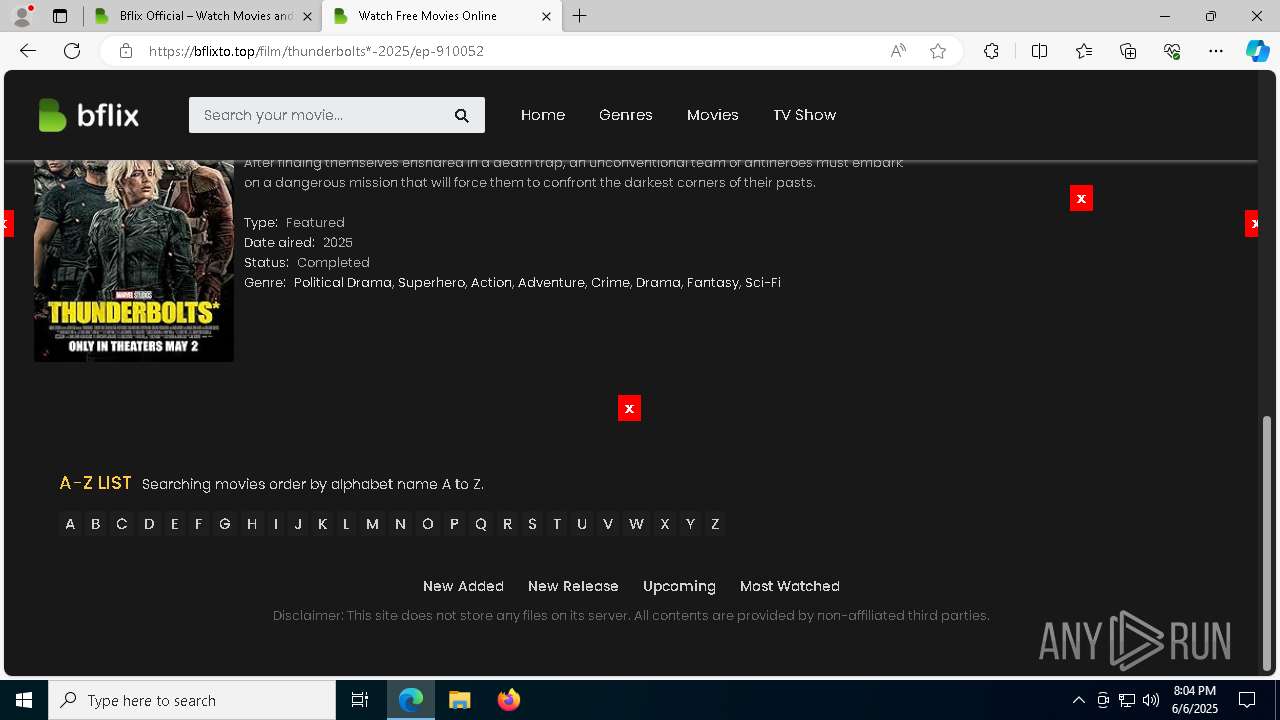
Task: Open File Explorer from taskbar
Action: pyautogui.click(x=459, y=700)
